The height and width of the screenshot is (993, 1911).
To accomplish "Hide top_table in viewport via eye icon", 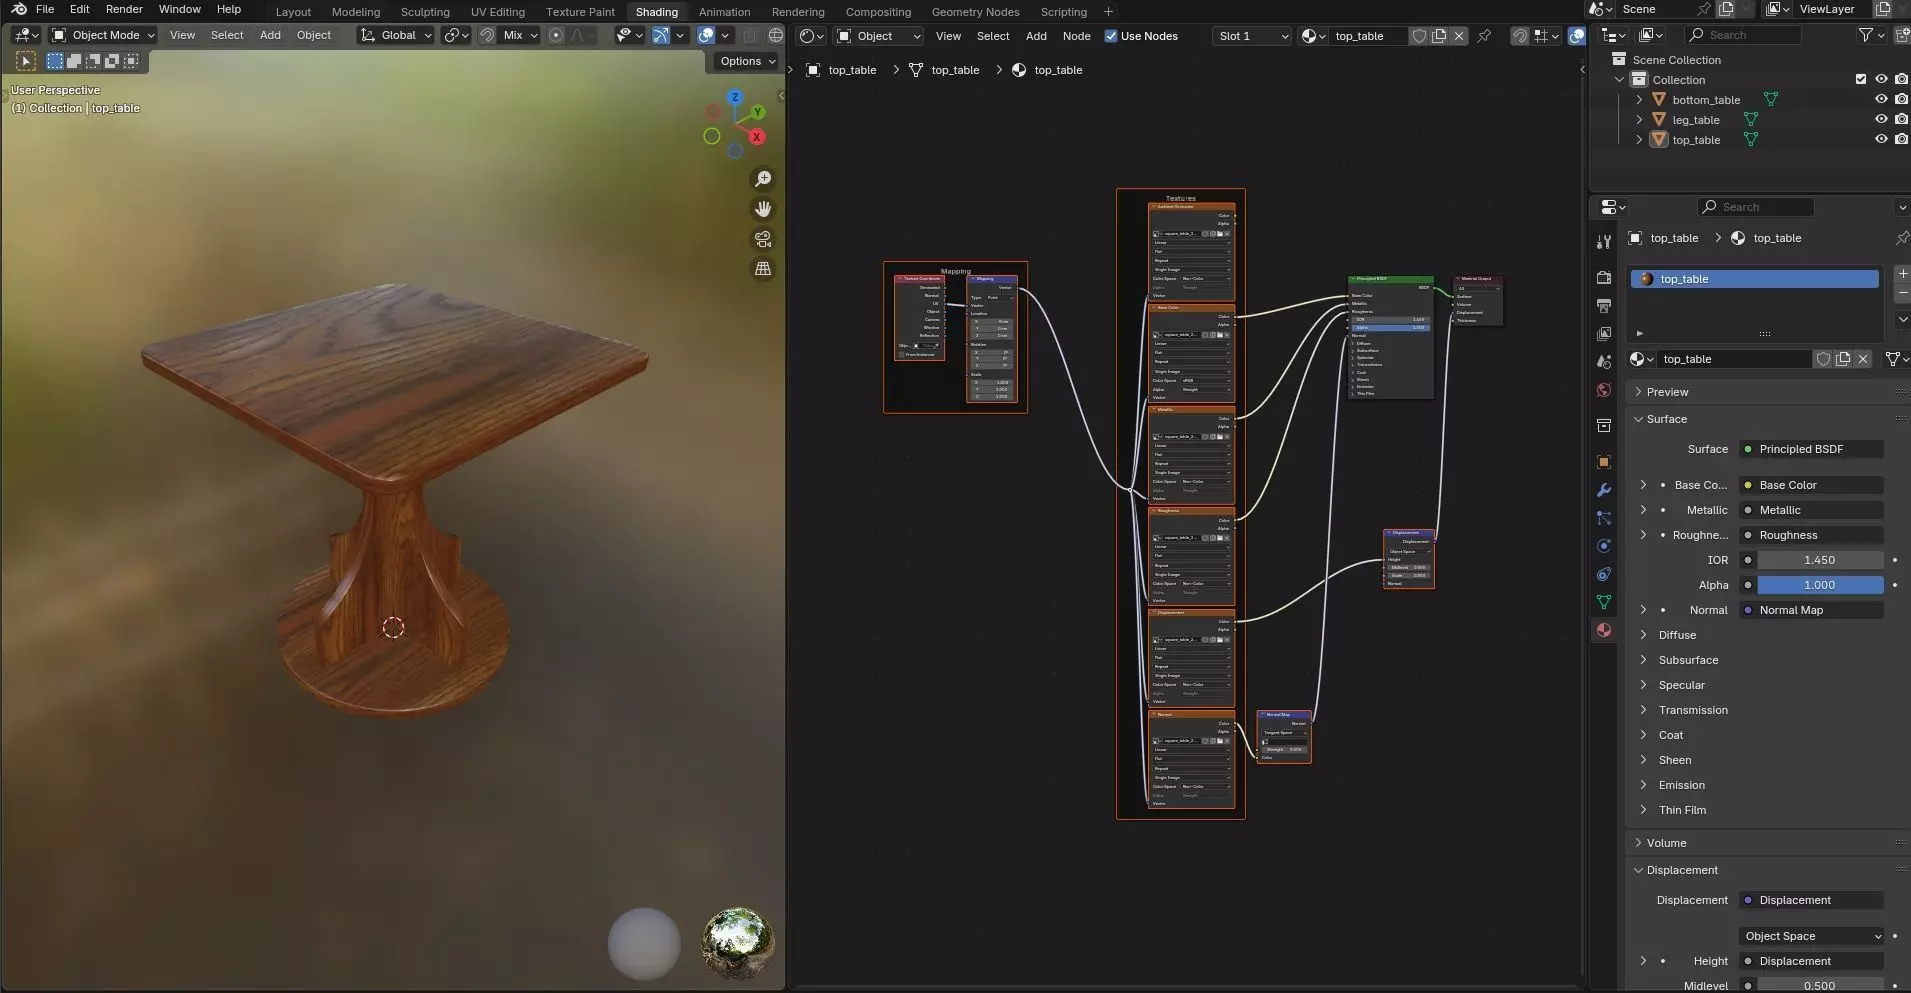I will point(1881,139).
